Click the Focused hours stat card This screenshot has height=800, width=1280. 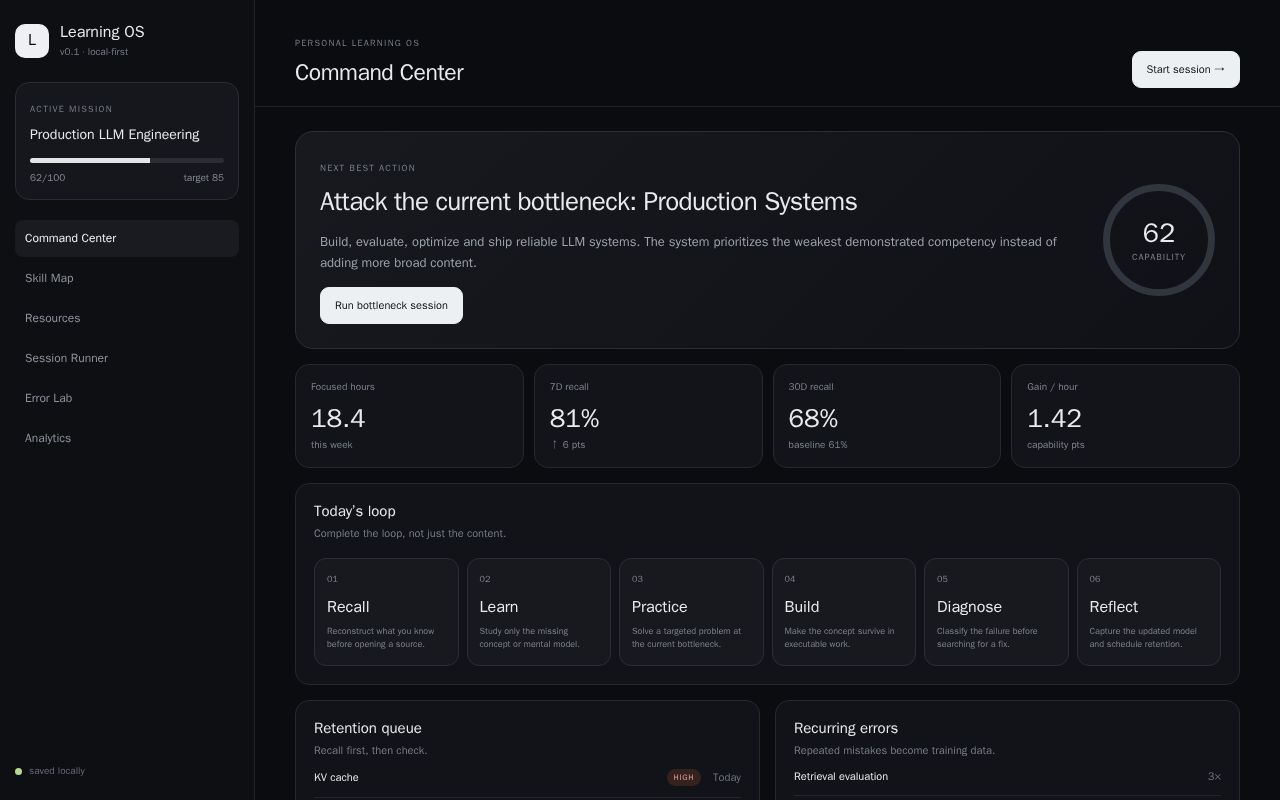[409, 416]
